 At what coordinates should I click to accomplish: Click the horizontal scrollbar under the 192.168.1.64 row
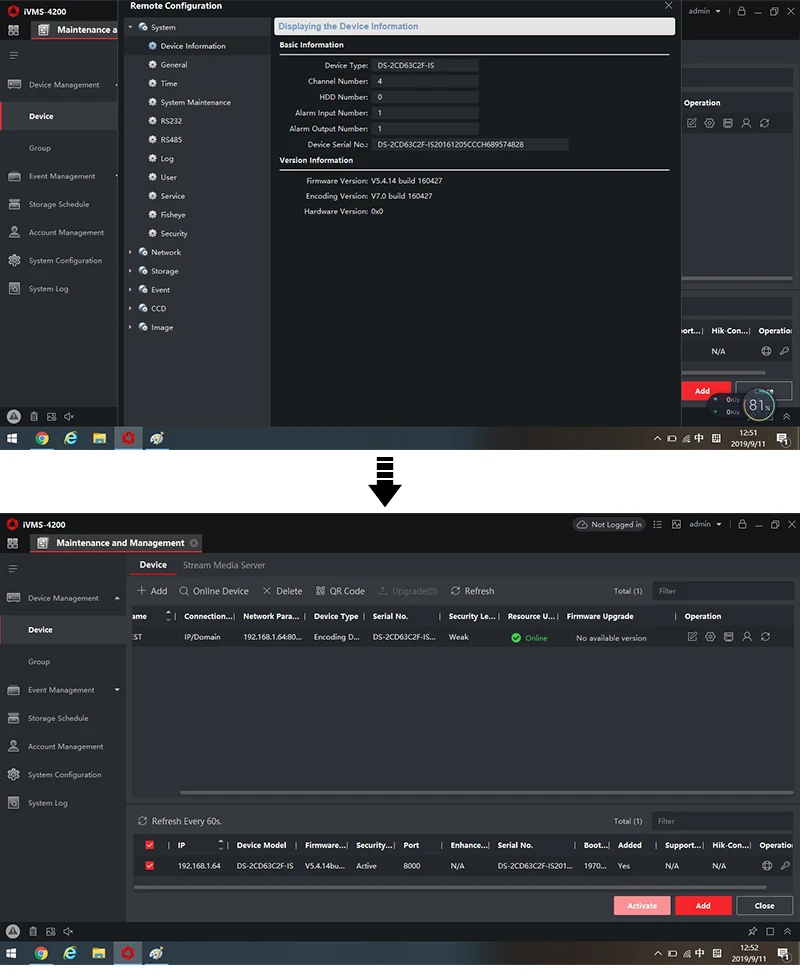pos(450,888)
